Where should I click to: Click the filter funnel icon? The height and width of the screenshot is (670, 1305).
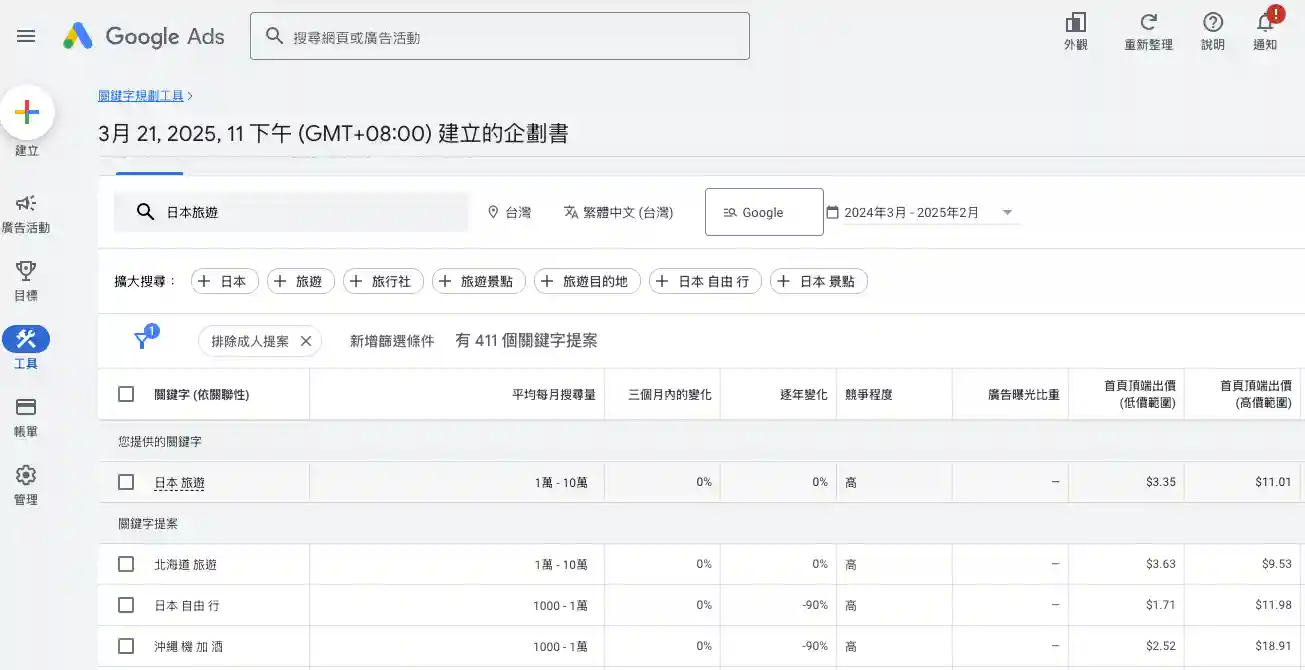(x=143, y=341)
